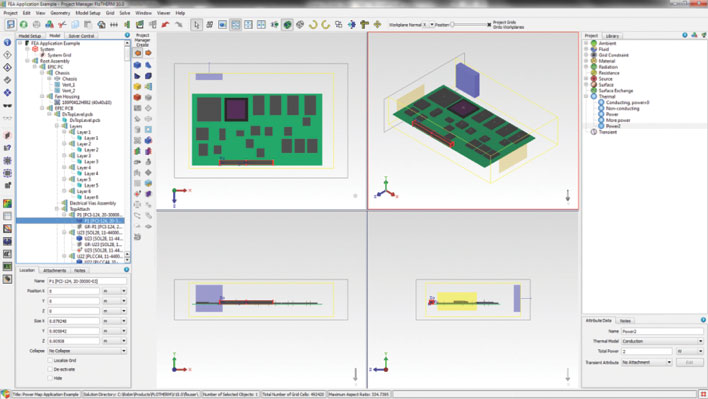708x399 pixels.
Task: Click the blue info icon in left sidebar
Action: [x=7, y=42]
